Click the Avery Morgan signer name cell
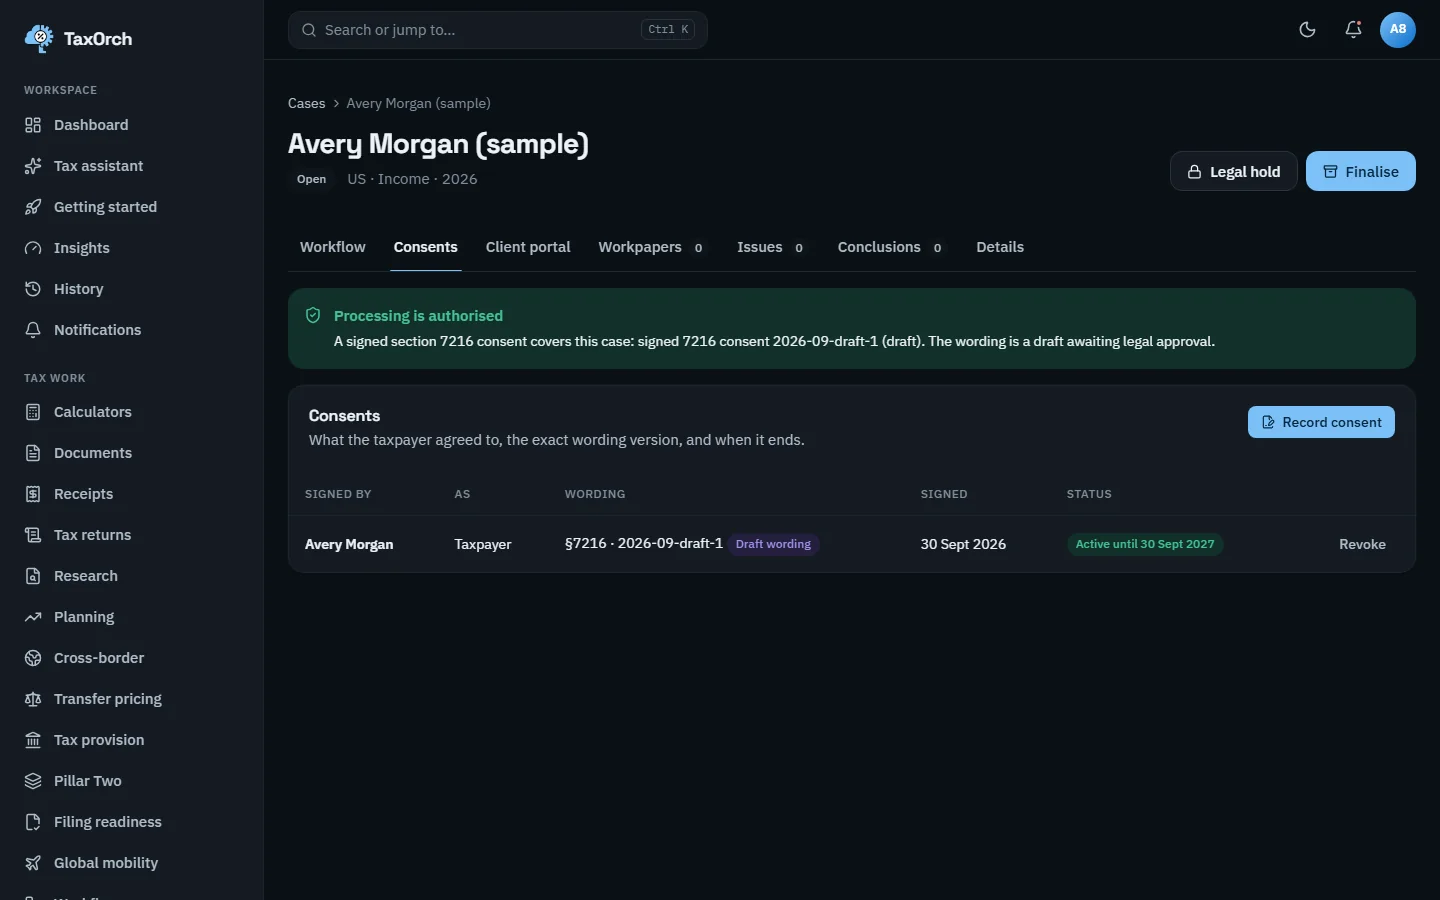This screenshot has height=900, width=1440. 349,544
